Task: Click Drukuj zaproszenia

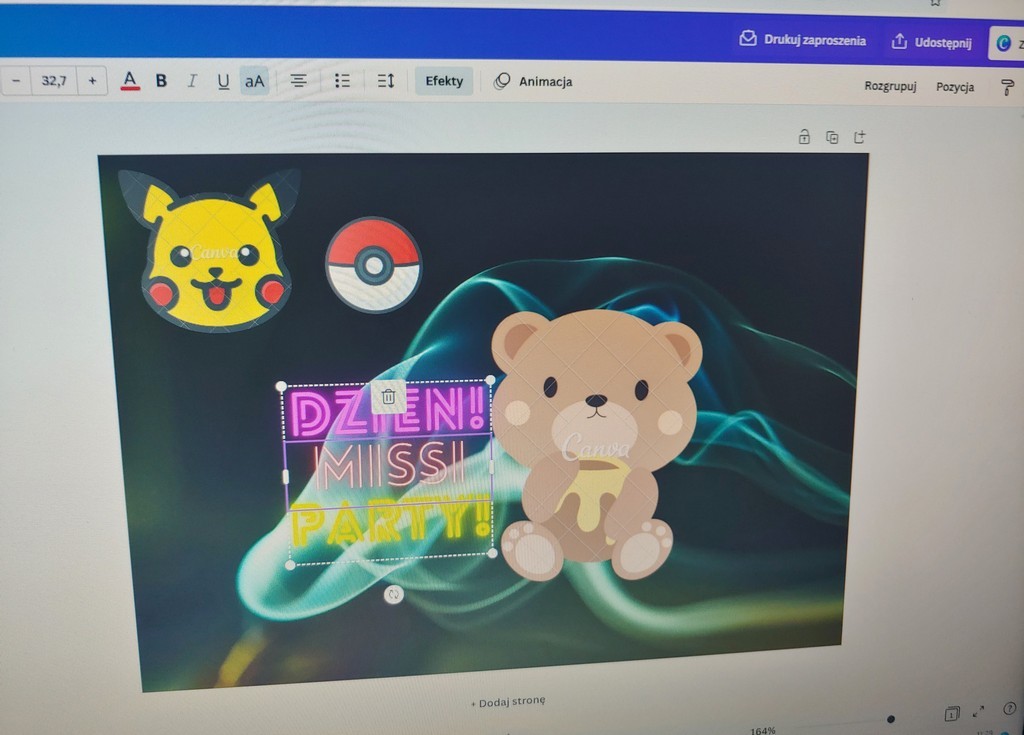Action: pos(803,40)
